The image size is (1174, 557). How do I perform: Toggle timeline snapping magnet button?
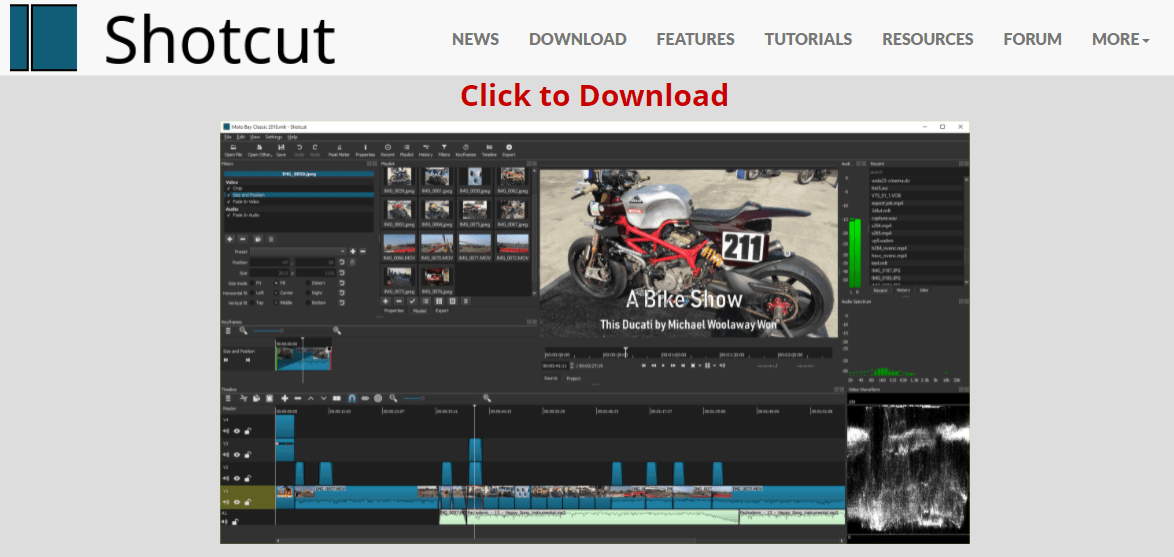tap(352, 398)
